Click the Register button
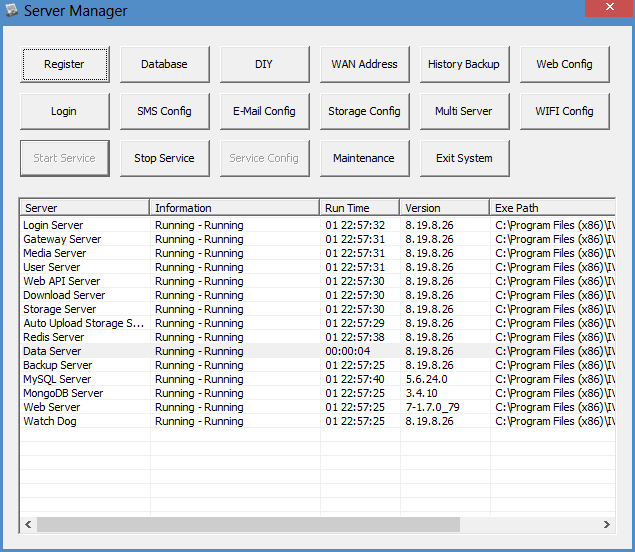This screenshot has width=635, height=552. [x=64, y=64]
